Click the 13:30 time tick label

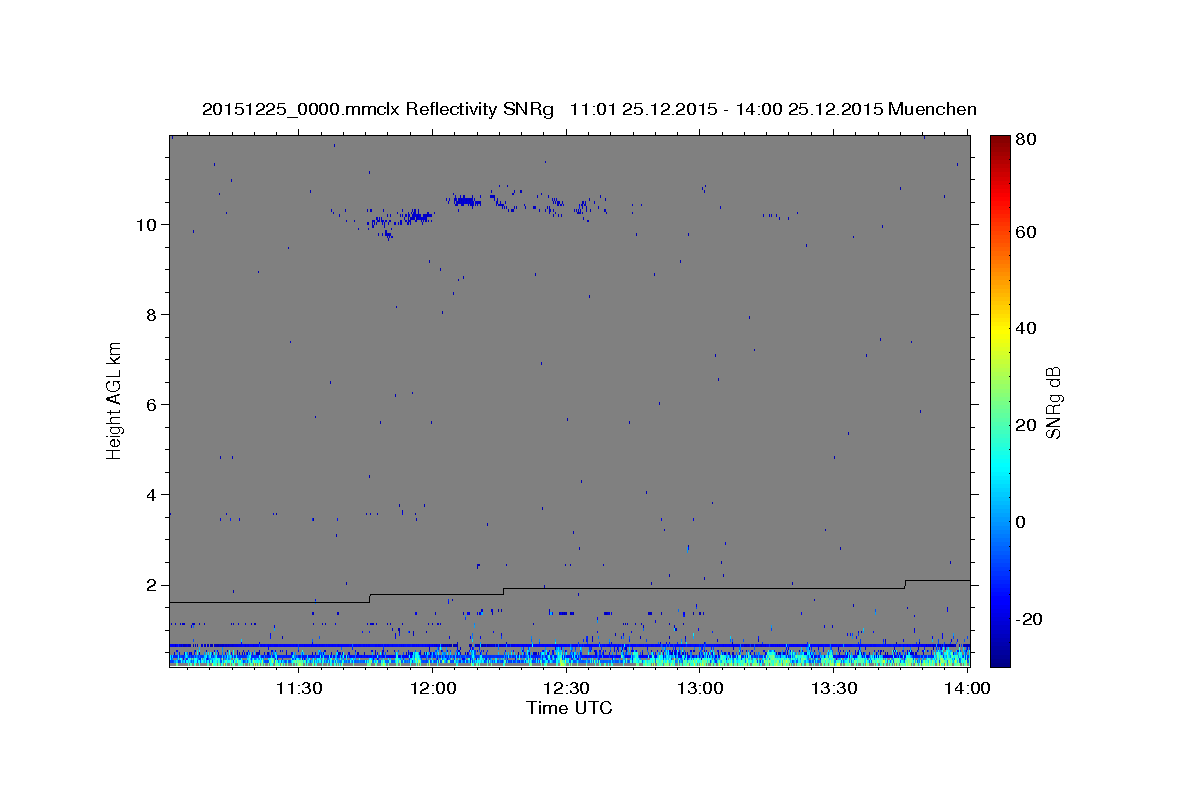pyautogui.click(x=834, y=688)
